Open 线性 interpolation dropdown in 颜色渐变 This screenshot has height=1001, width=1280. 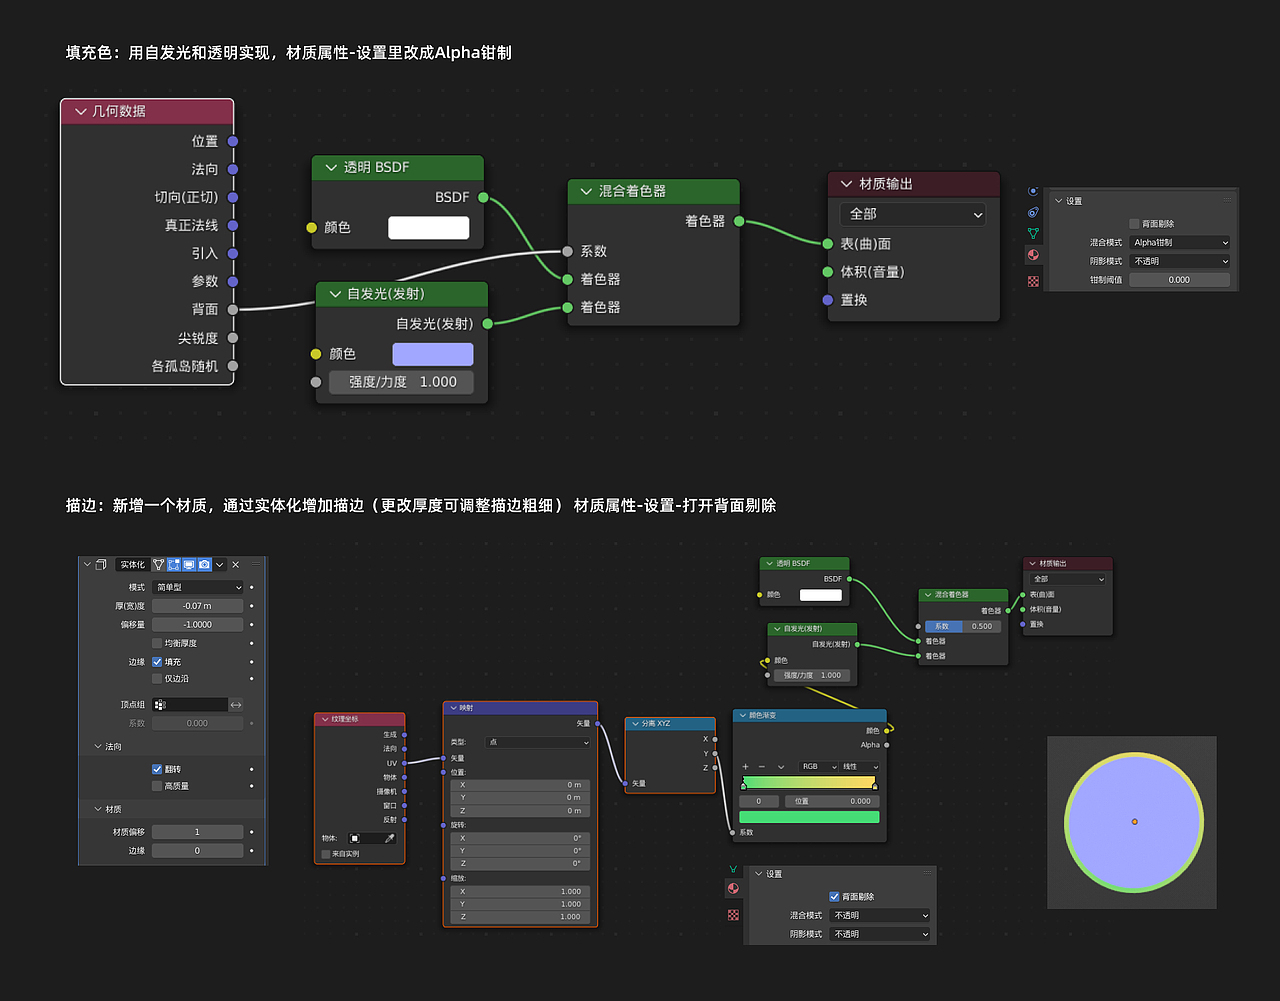860,767
